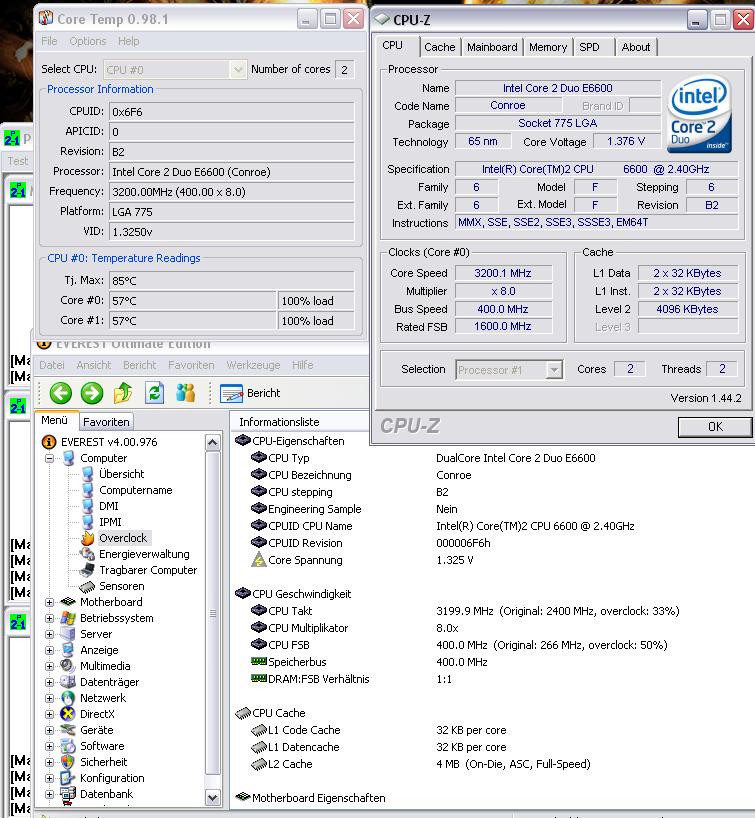Expand the Anzeige tree node
The height and width of the screenshot is (818, 755).
(50, 651)
